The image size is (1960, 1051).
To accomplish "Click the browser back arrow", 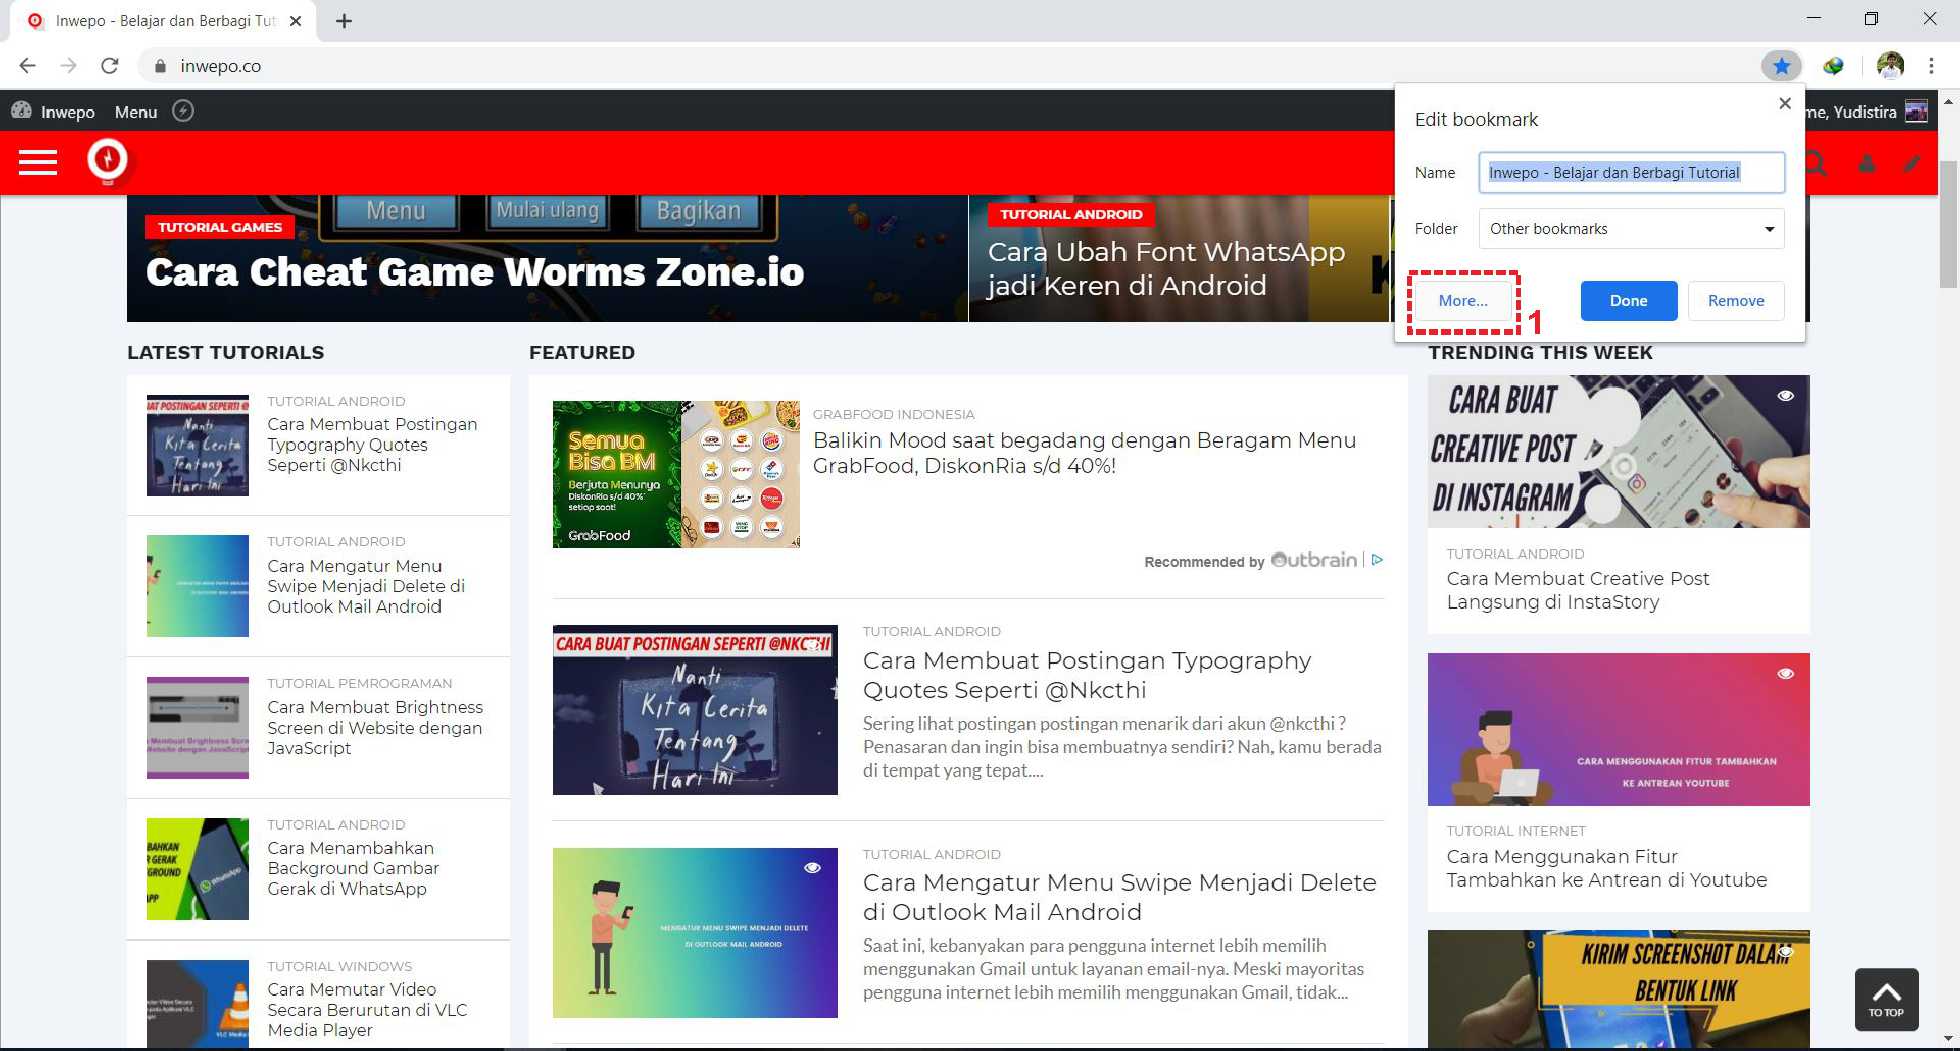I will (28, 66).
